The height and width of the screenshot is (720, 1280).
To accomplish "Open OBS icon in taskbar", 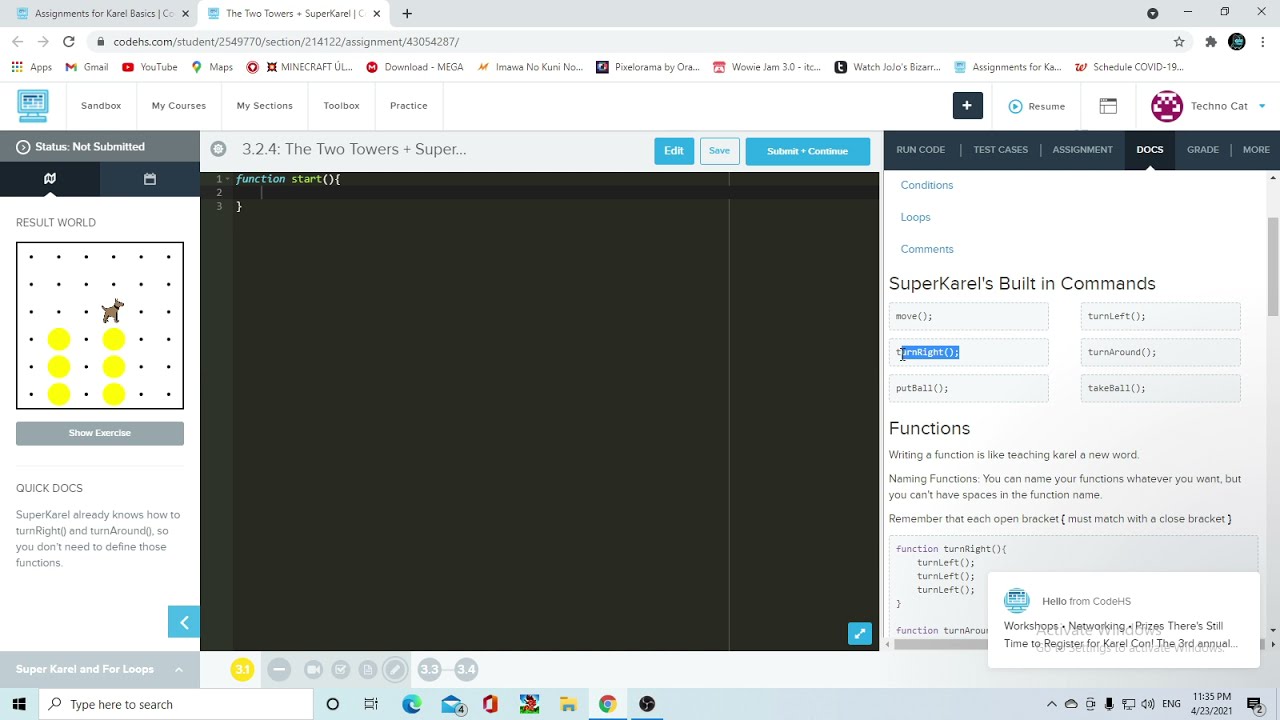I will point(647,704).
